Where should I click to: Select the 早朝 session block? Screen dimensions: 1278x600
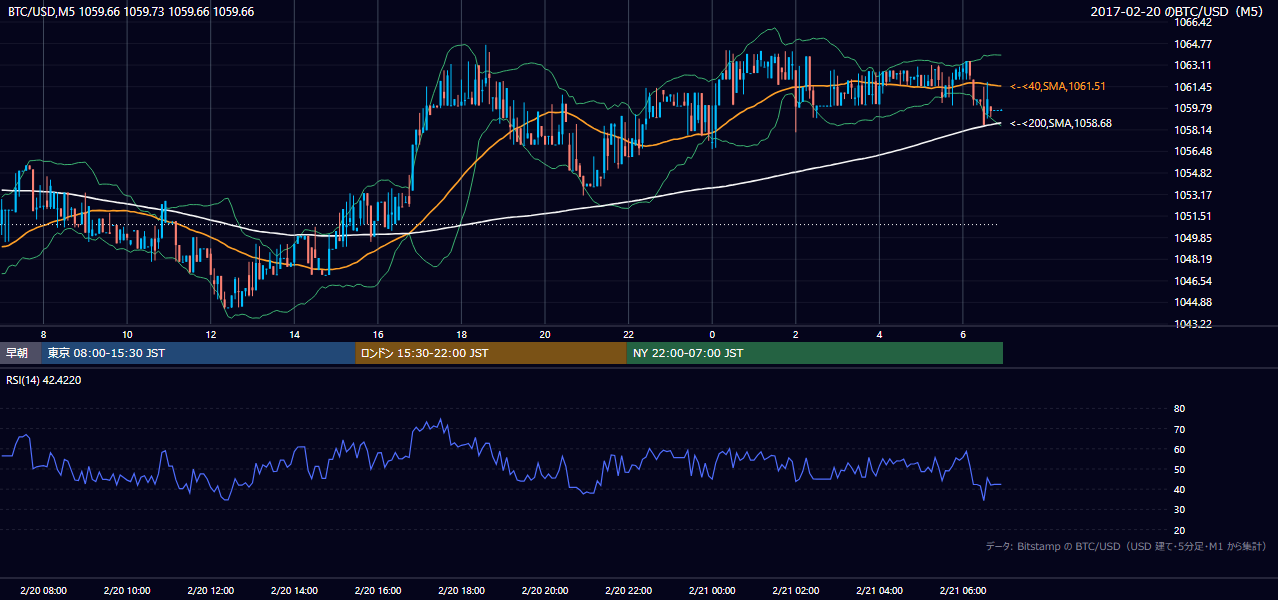point(21,353)
